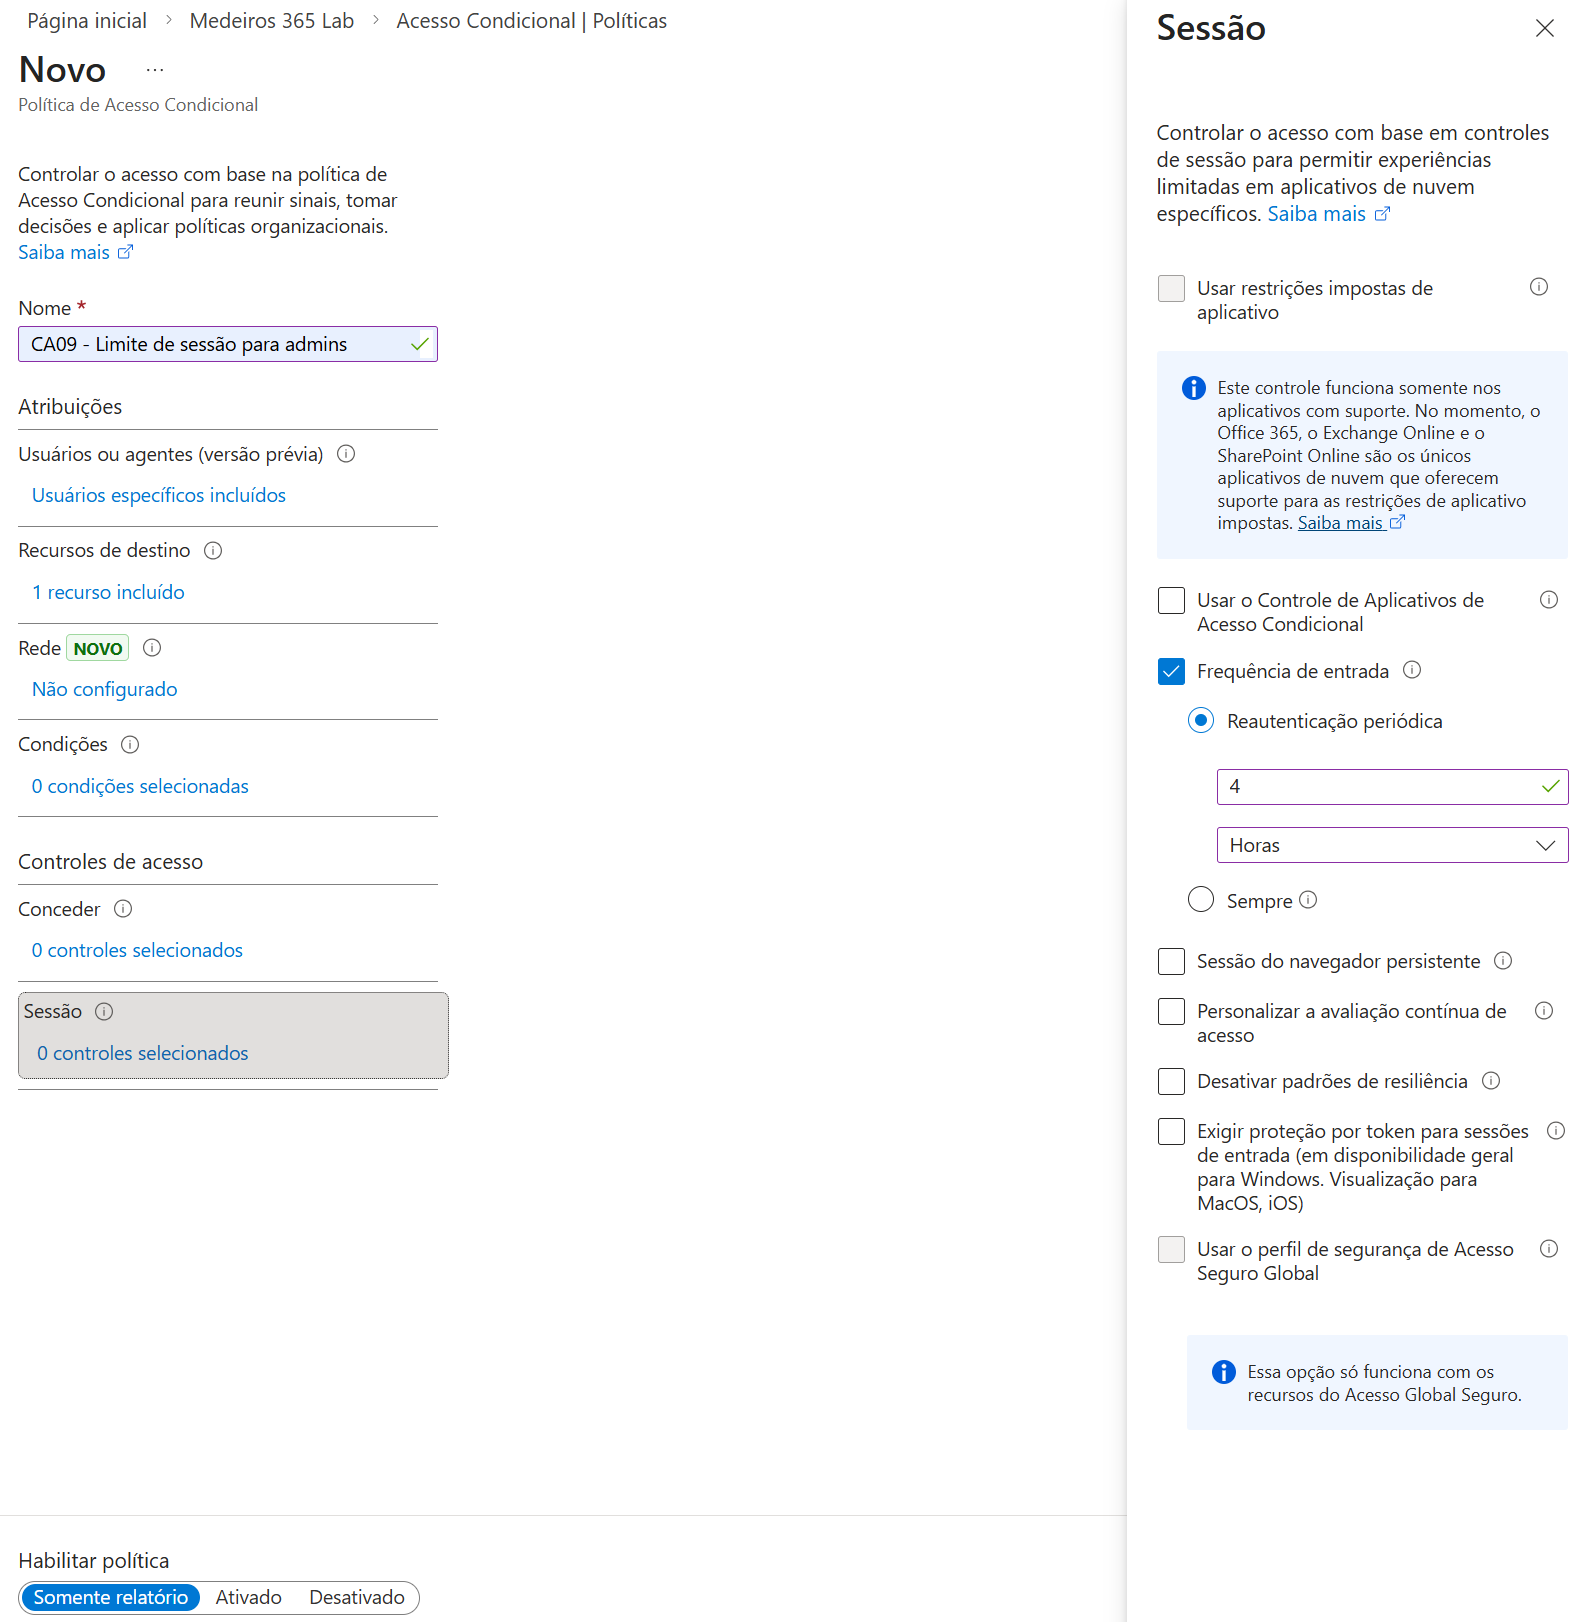This screenshot has height=1622, width=1586.
Task: Navigate to Acesso Condicional | Políticas breadcrumb
Action: [531, 21]
